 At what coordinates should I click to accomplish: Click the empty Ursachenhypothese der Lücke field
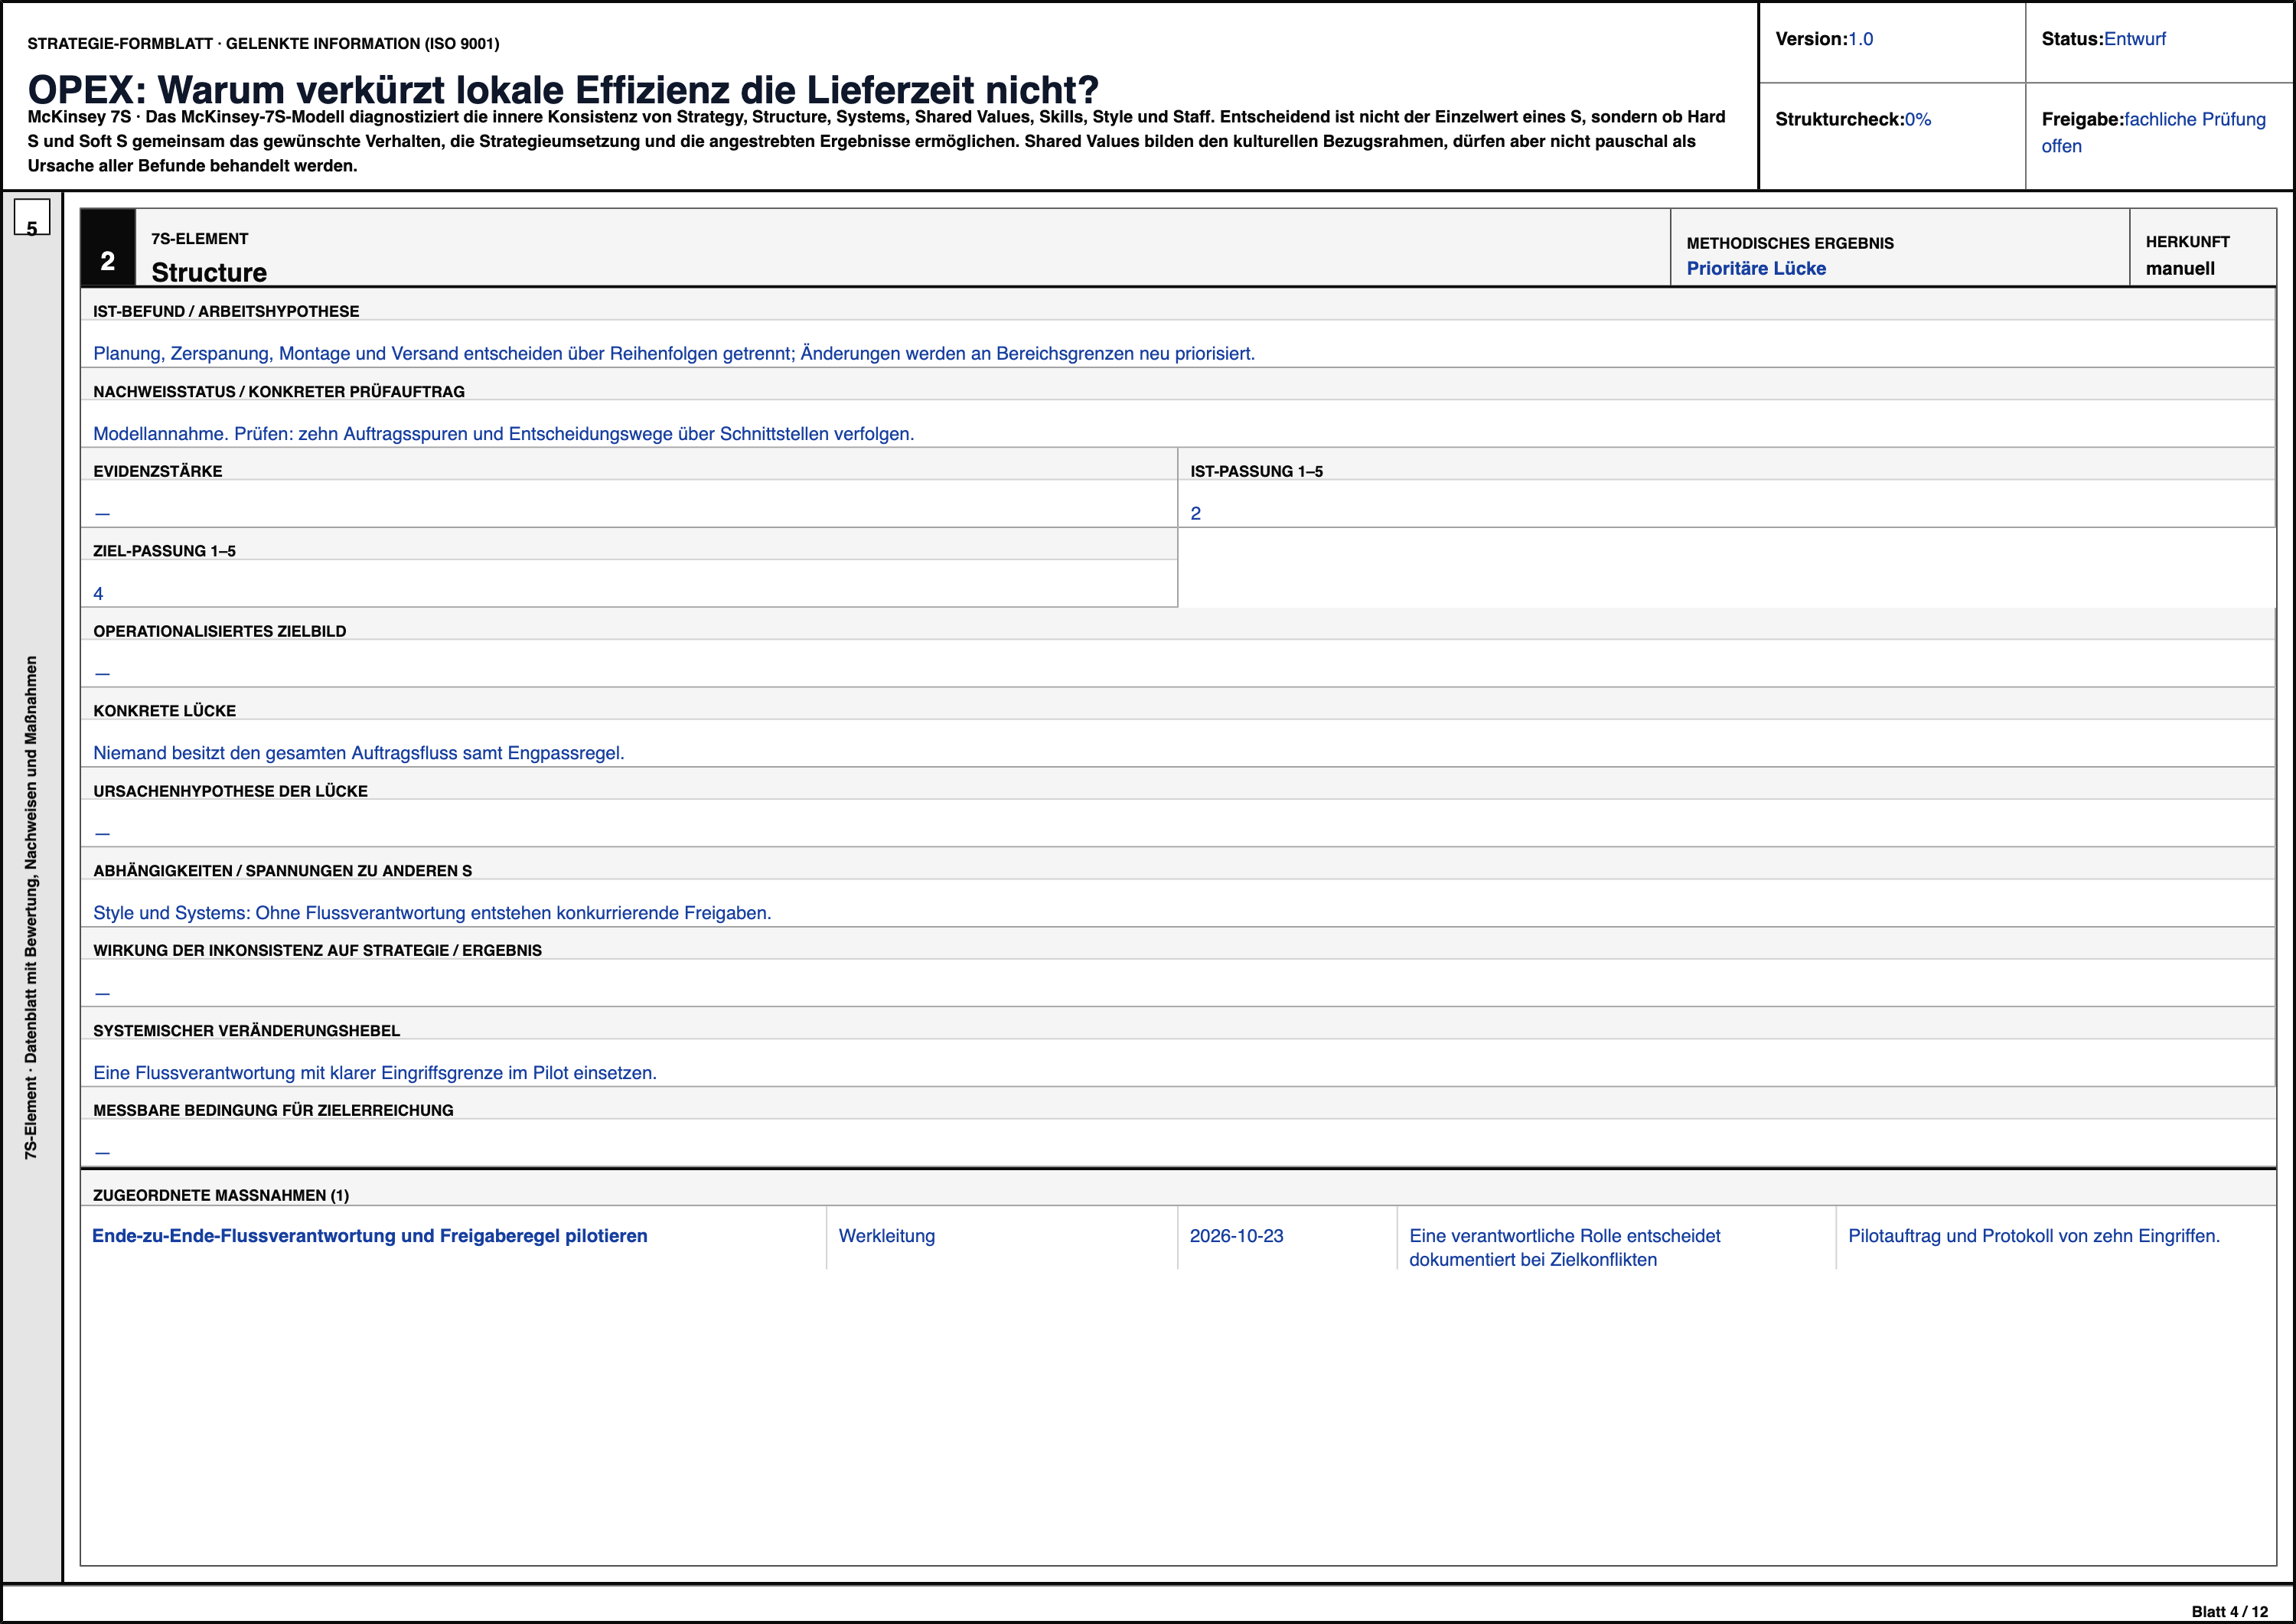(1178, 824)
